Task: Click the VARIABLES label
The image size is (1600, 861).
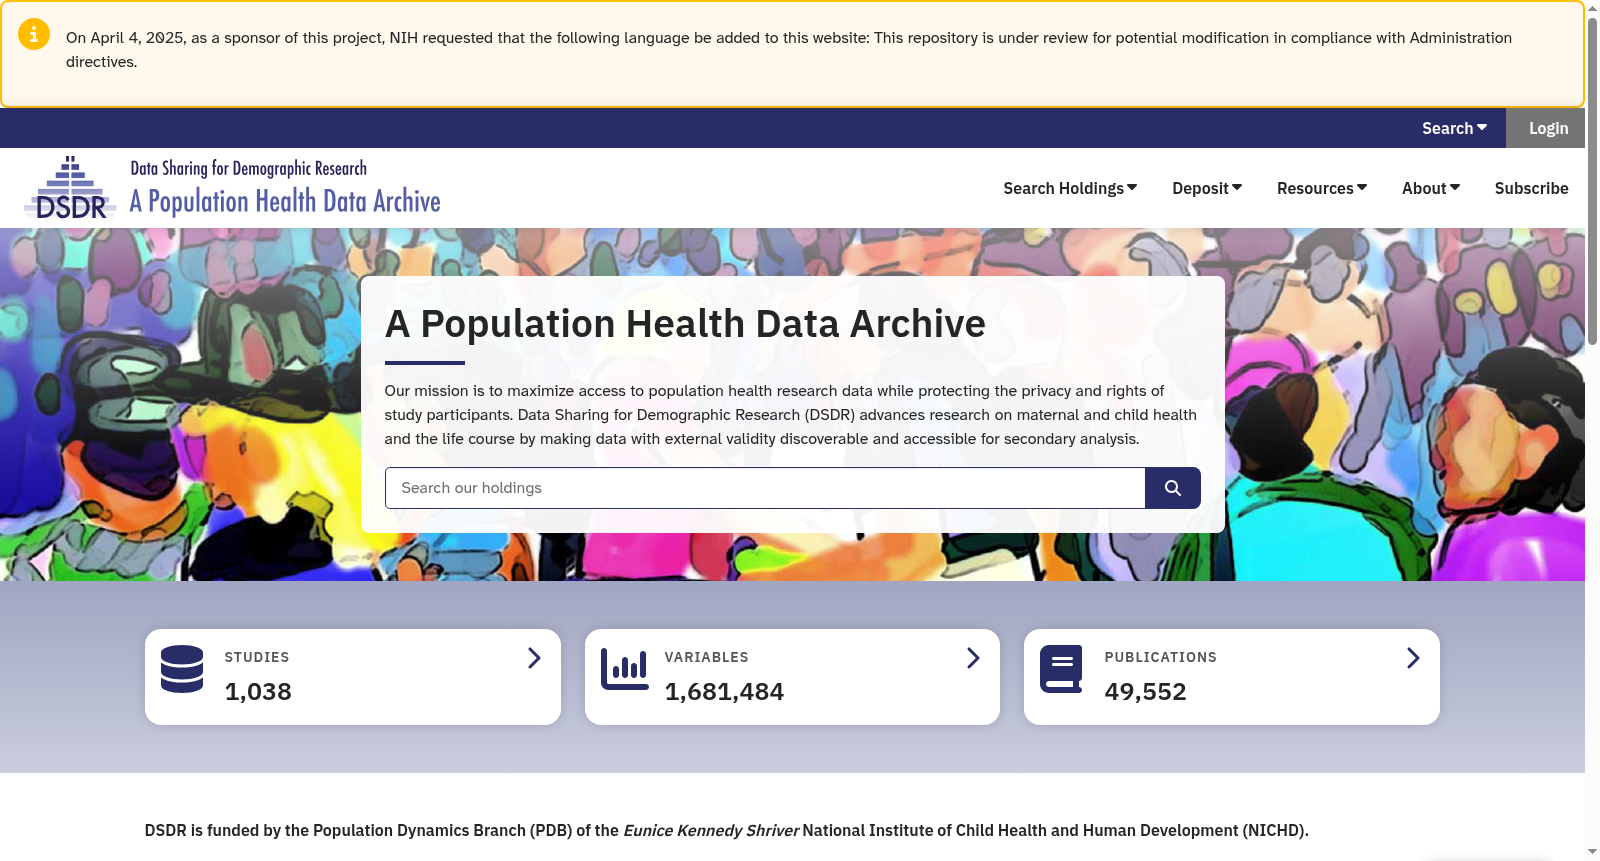Action: click(706, 657)
